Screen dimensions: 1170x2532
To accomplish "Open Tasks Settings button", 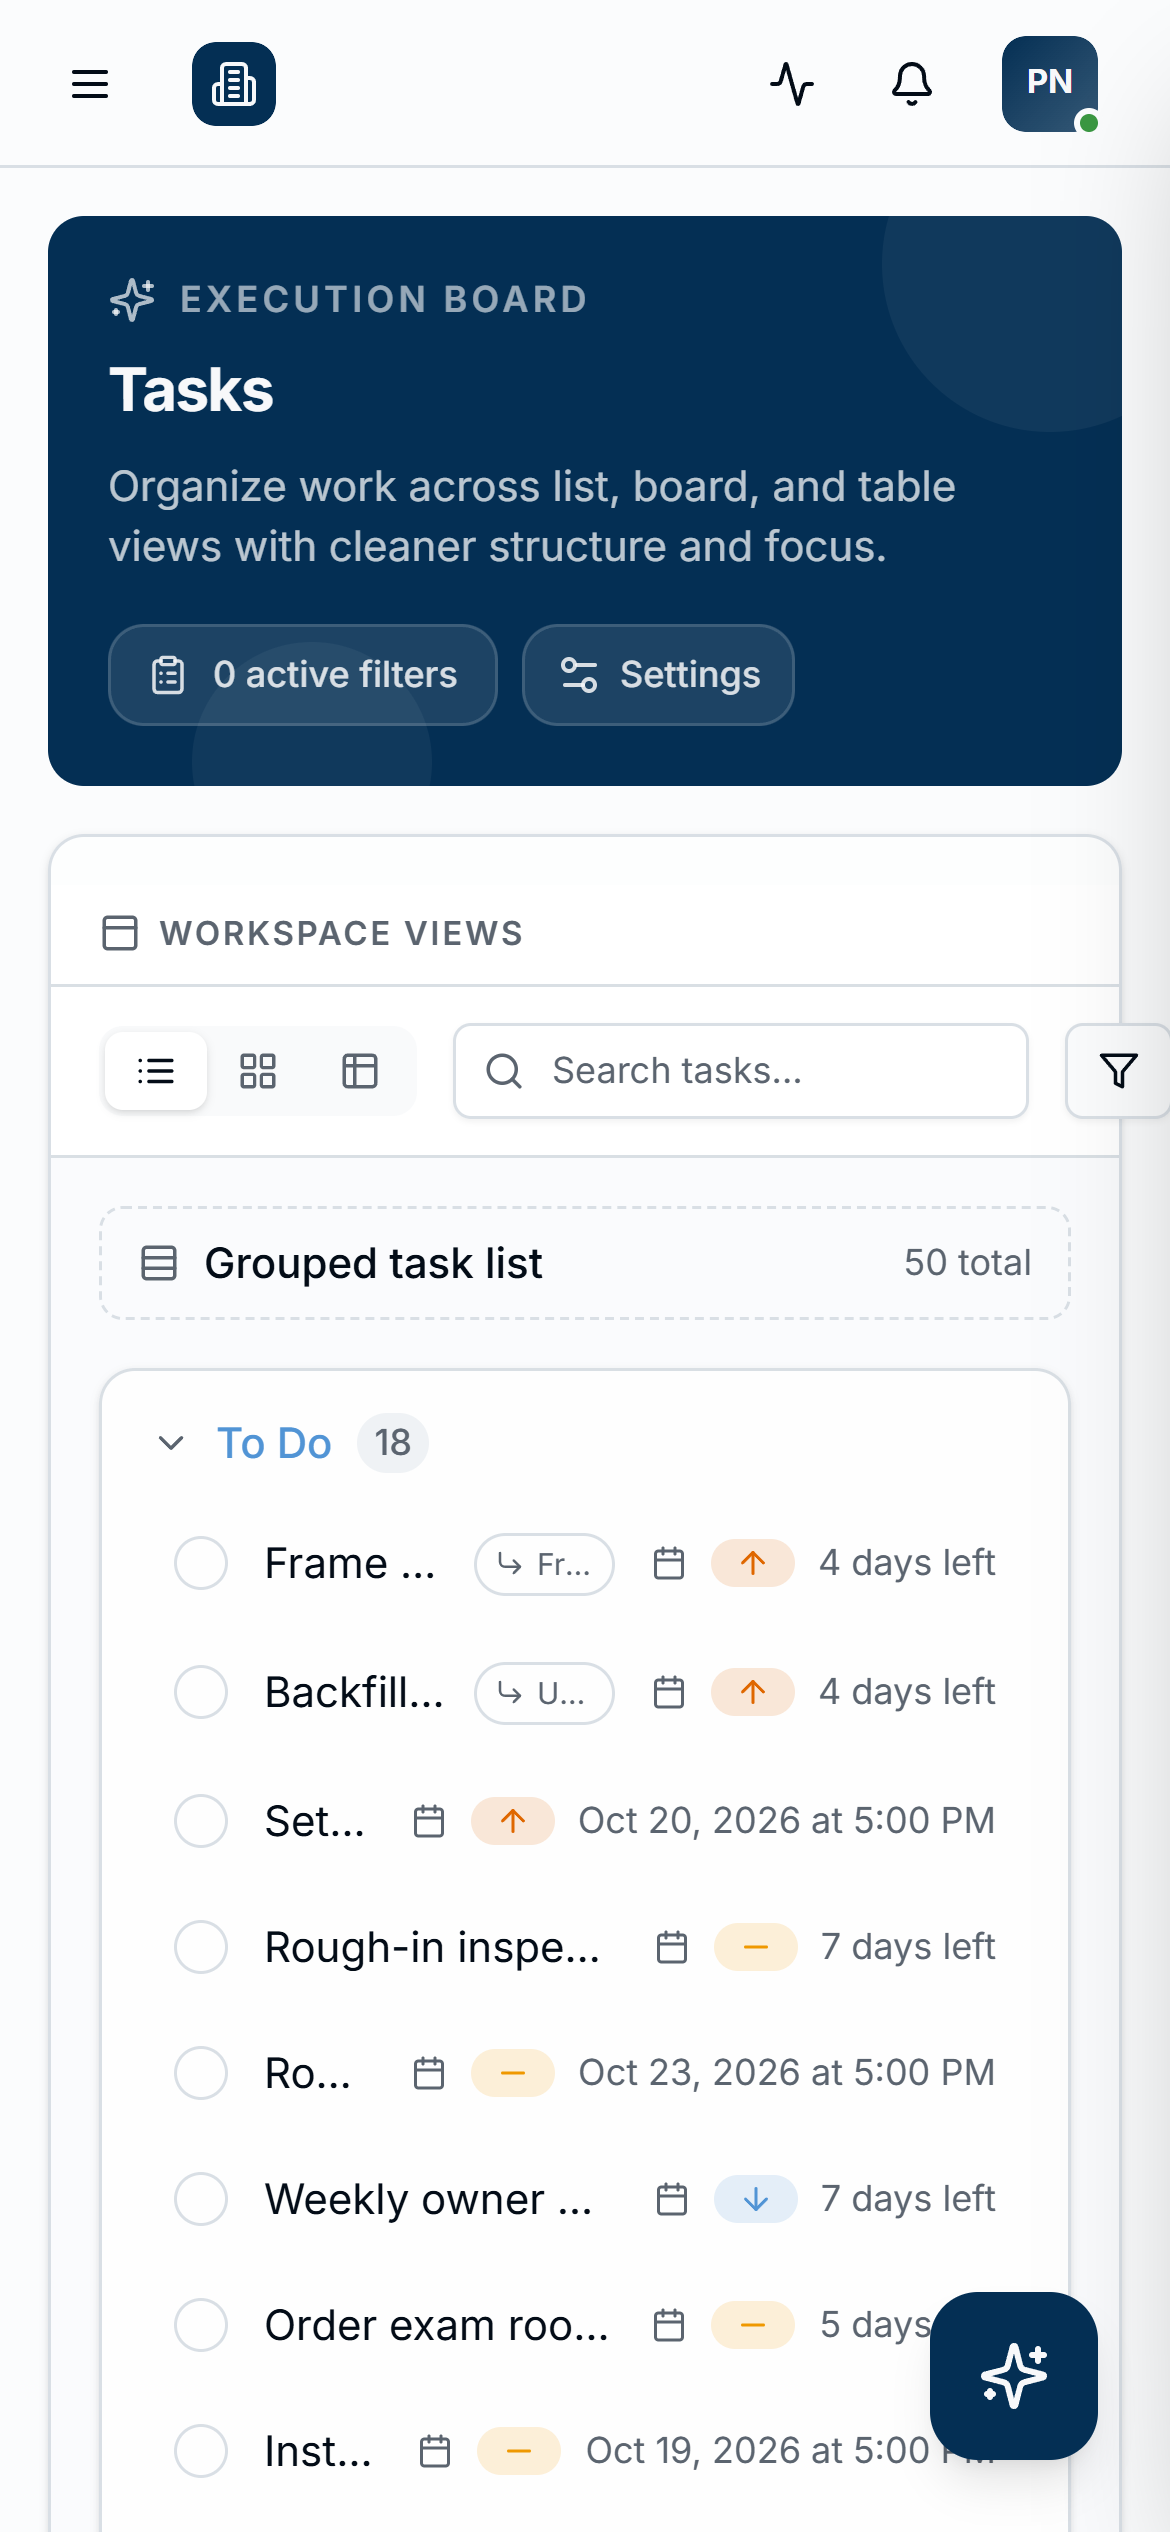I will coord(658,675).
